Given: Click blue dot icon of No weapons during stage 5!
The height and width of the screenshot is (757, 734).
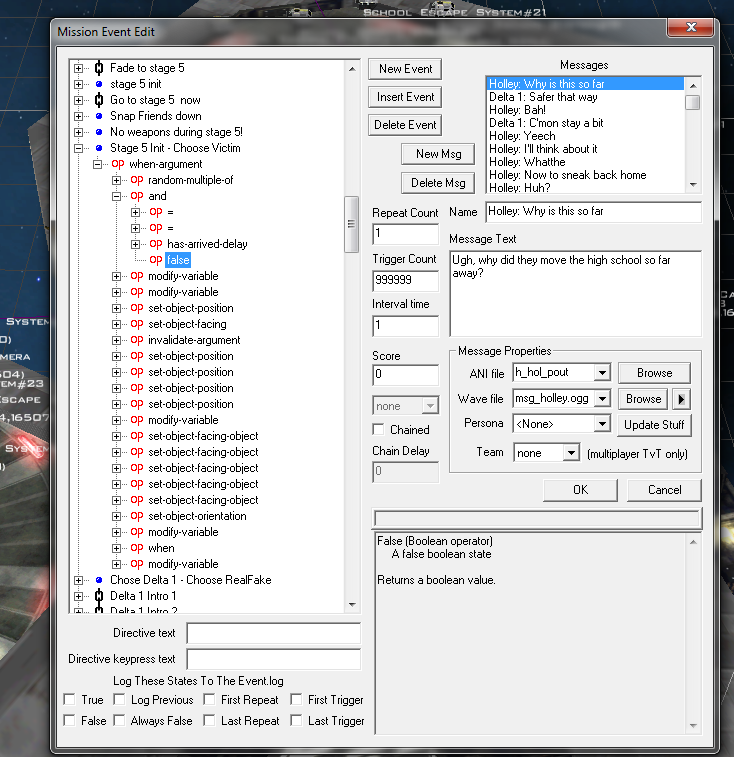Looking at the screenshot, I should [99, 132].
